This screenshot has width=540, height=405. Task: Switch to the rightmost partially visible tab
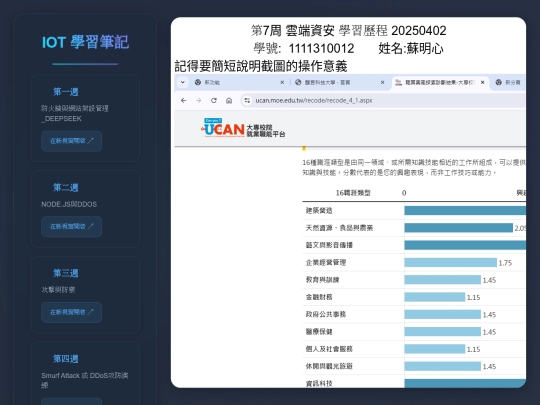tap(509, 82)
